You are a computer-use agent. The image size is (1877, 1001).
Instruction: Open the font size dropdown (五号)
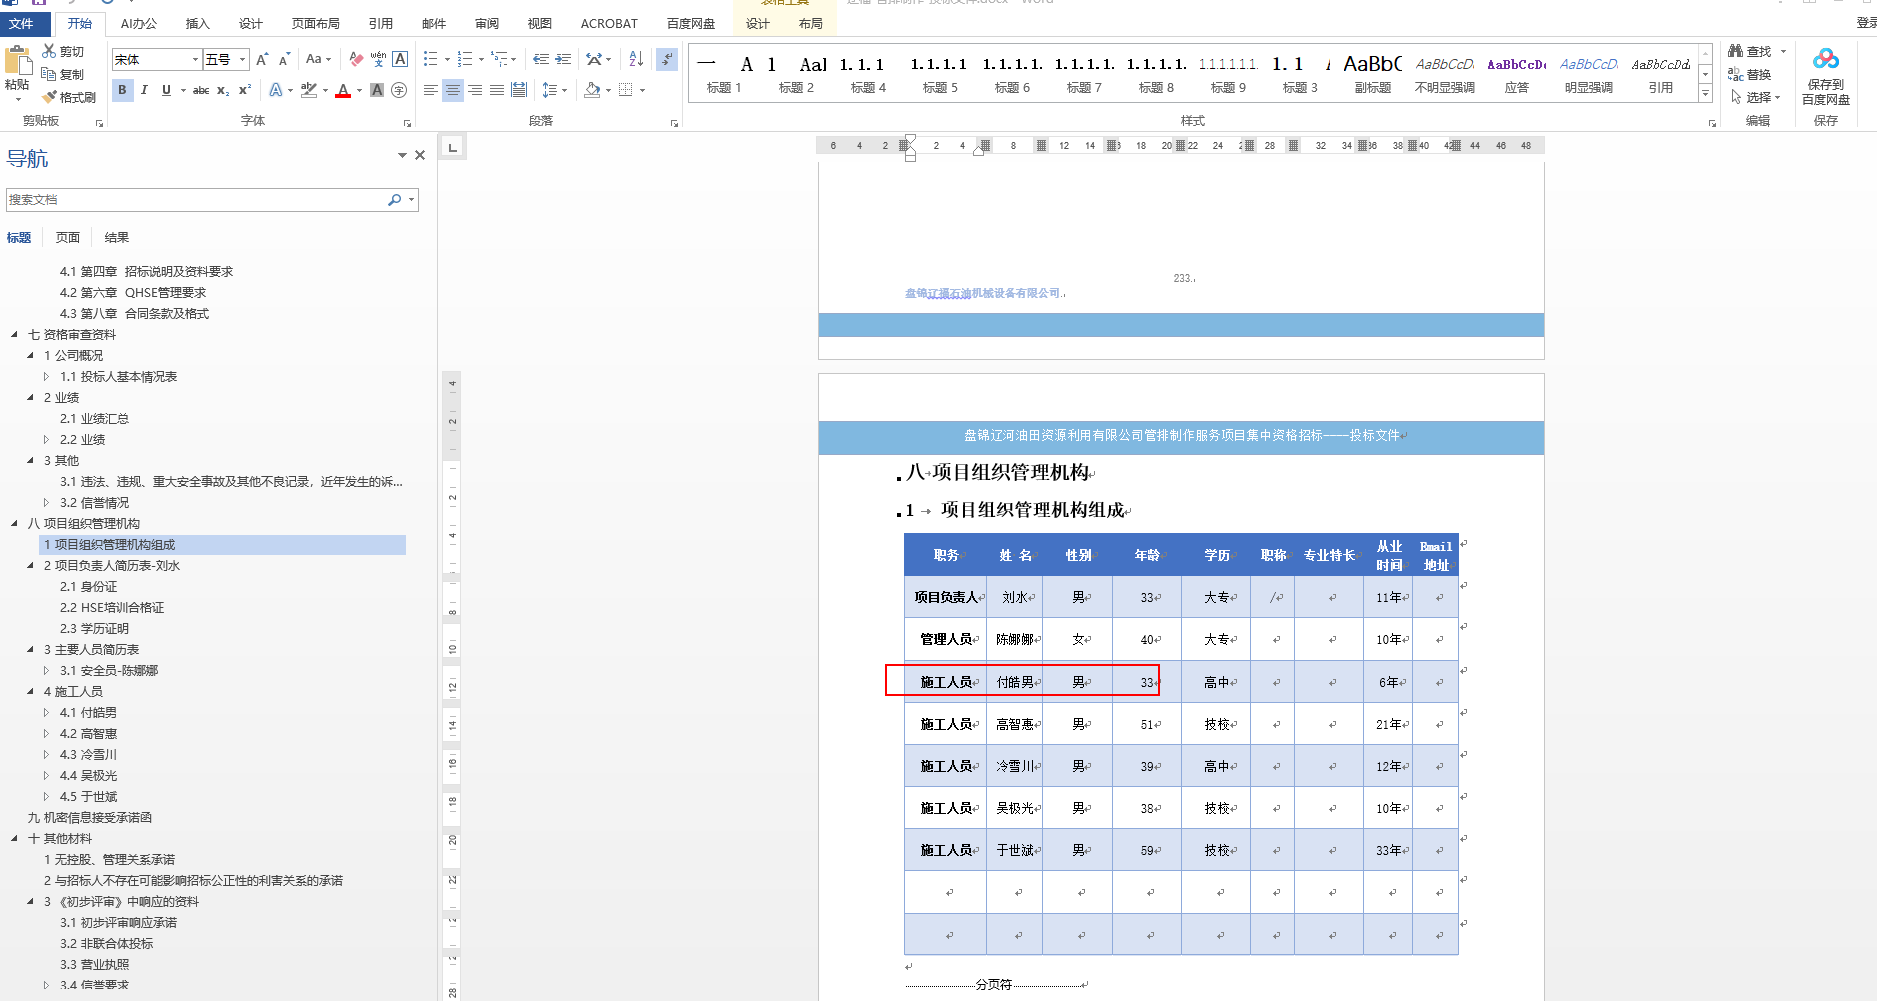[x=242, y=60]
